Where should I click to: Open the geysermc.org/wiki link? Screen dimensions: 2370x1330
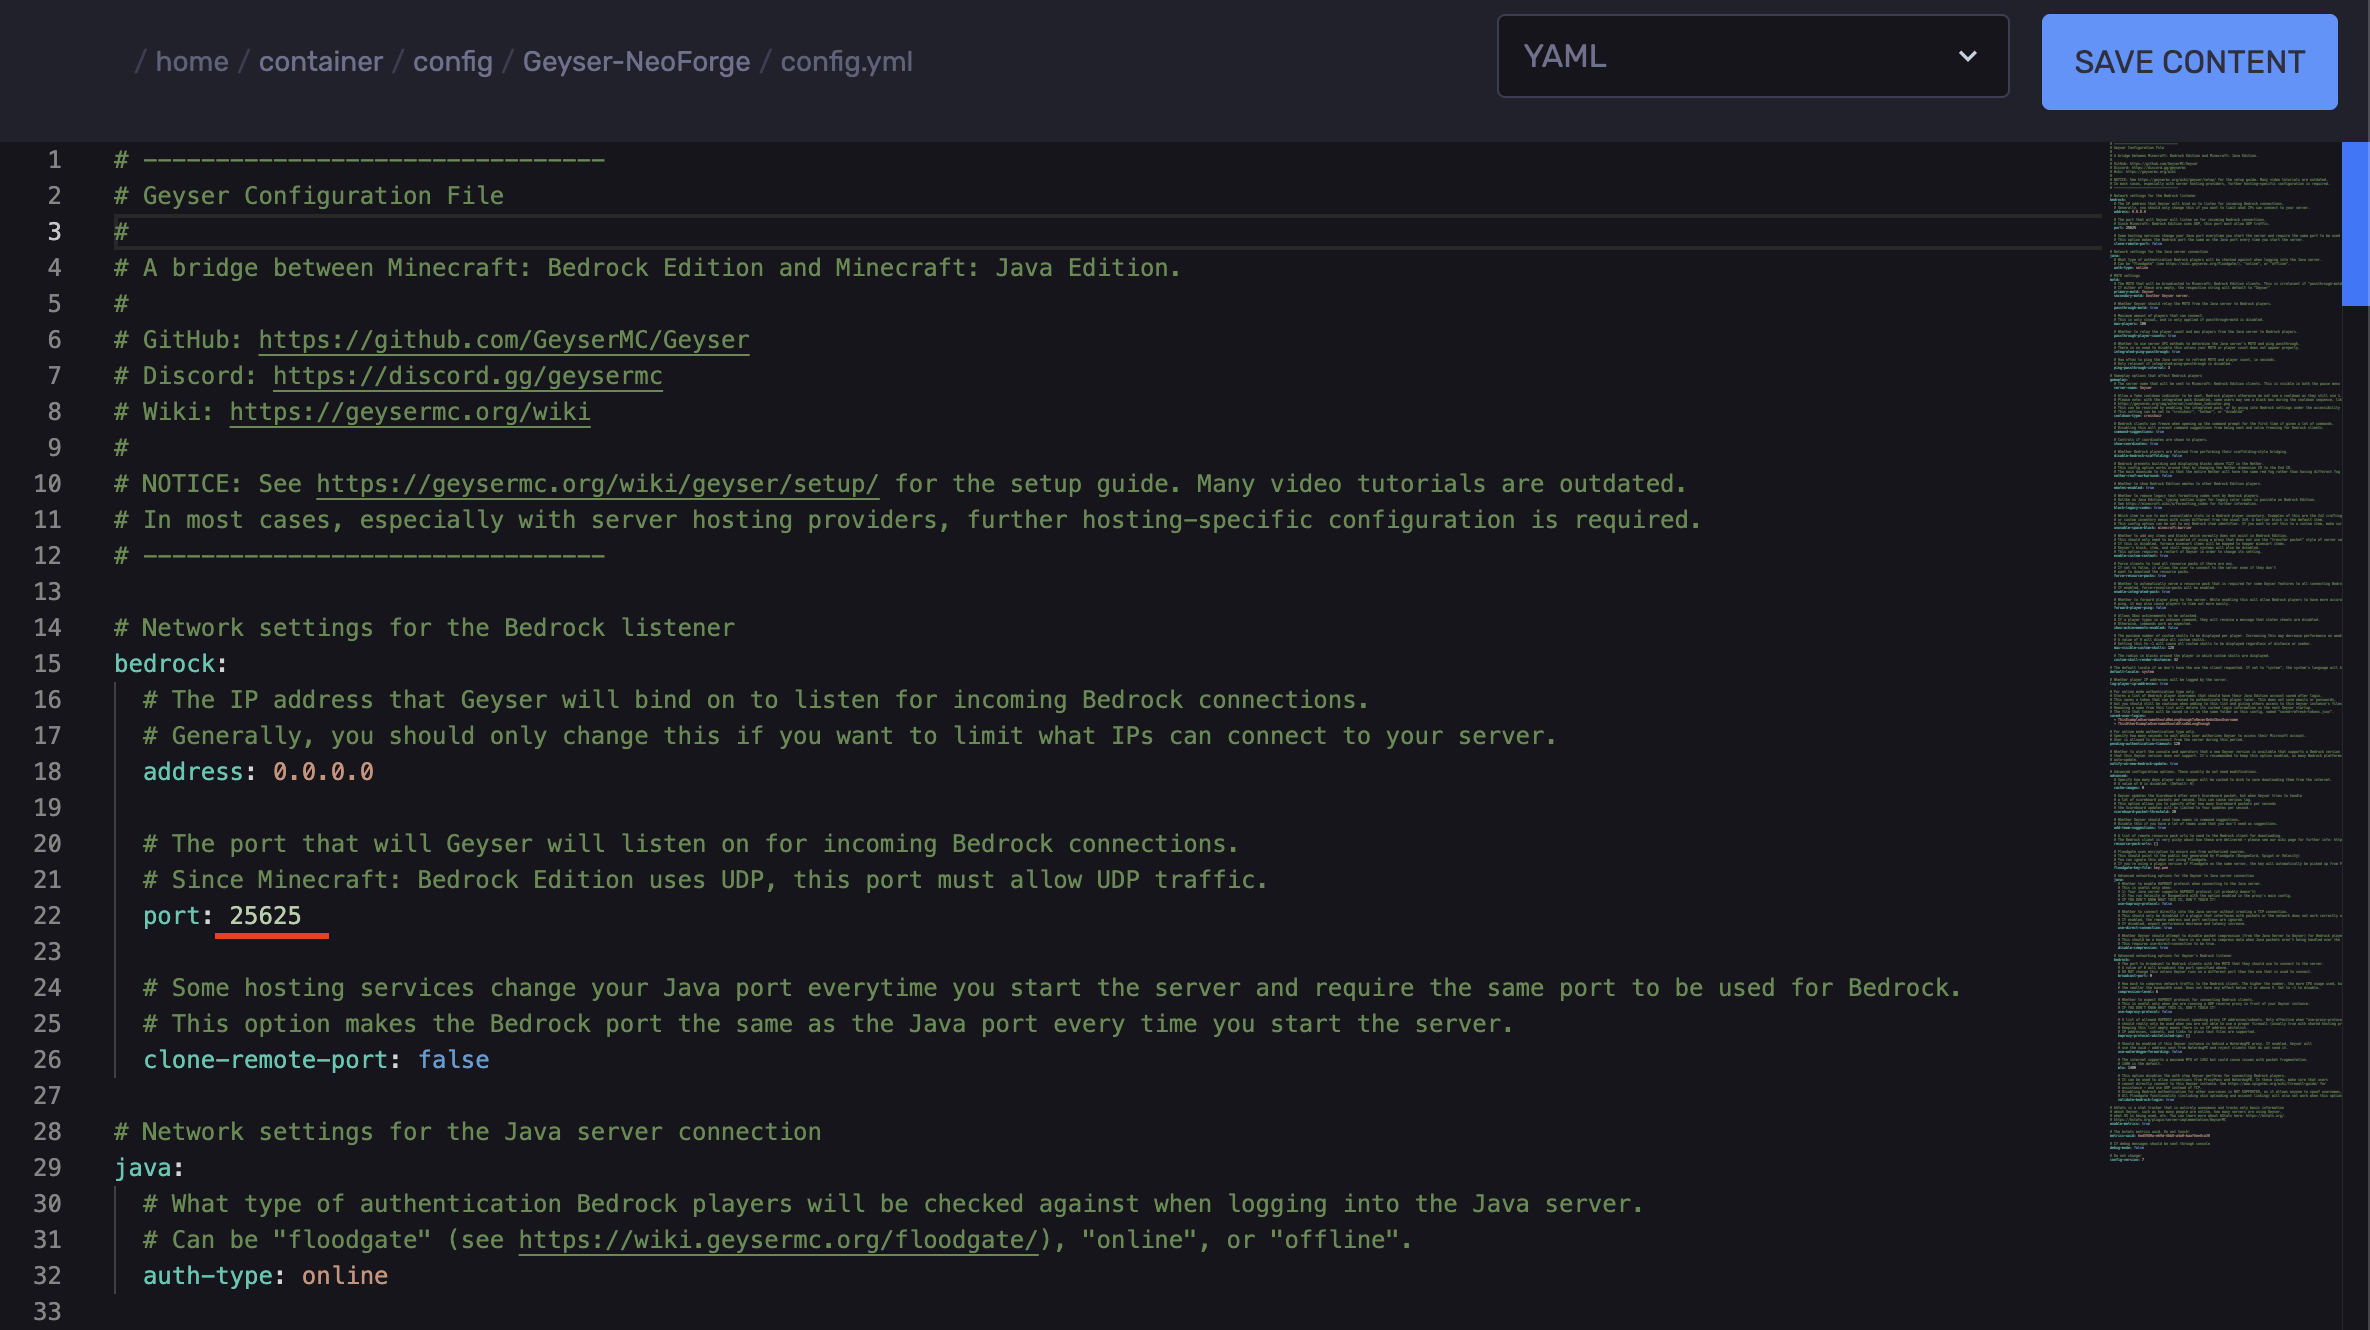(409, 412)
